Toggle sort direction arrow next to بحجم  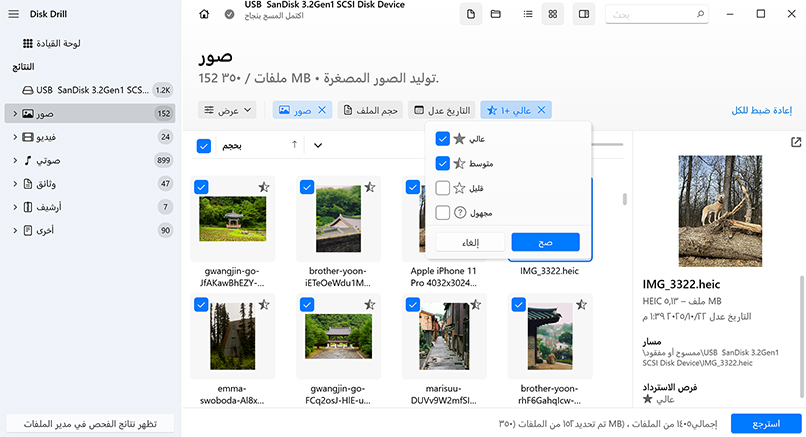point(295,145)
